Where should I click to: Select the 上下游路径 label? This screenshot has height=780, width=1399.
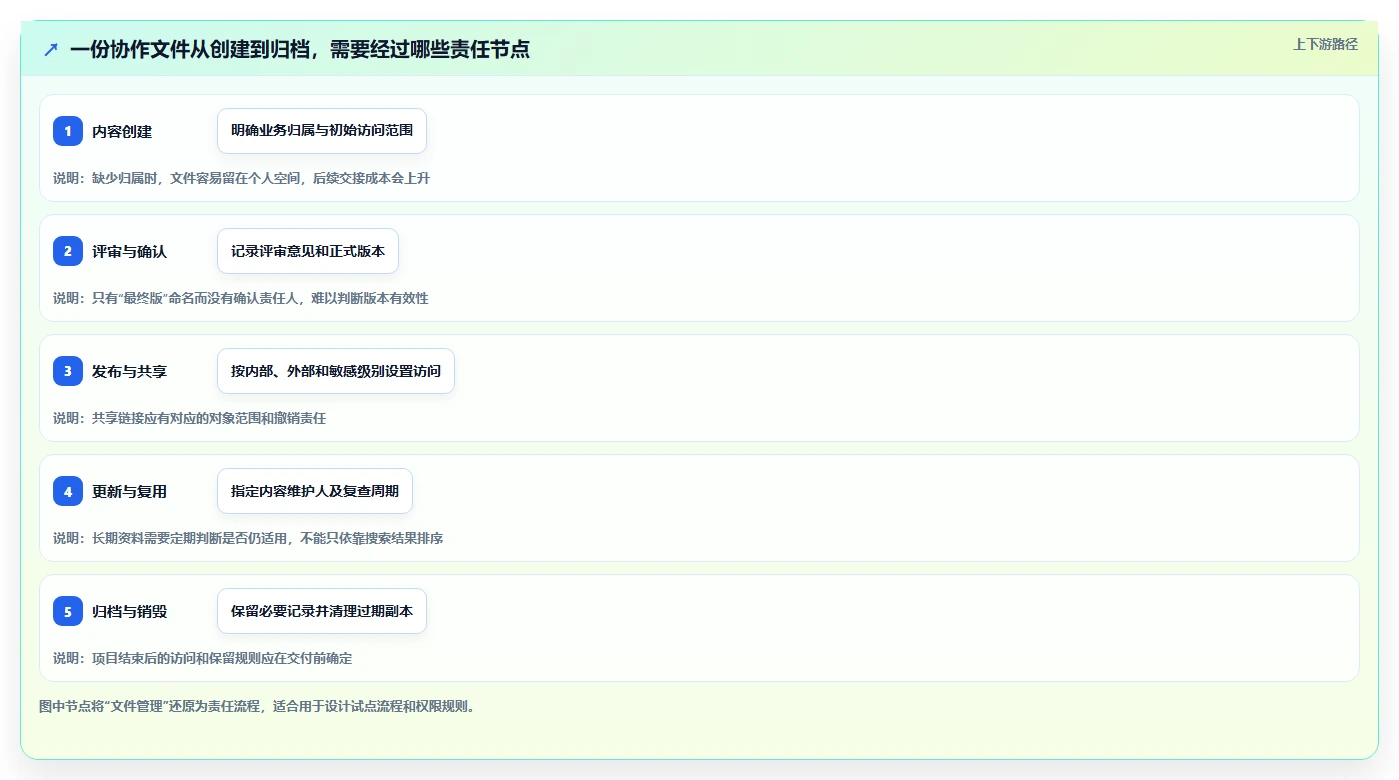point(1325,44)
